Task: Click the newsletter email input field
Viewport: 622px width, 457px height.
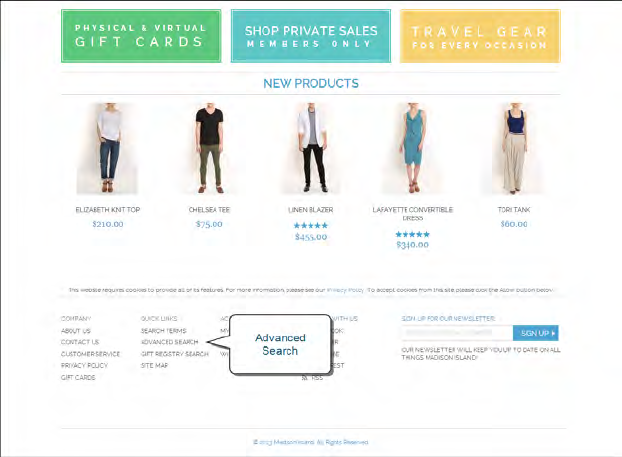Action: point(457,333)
